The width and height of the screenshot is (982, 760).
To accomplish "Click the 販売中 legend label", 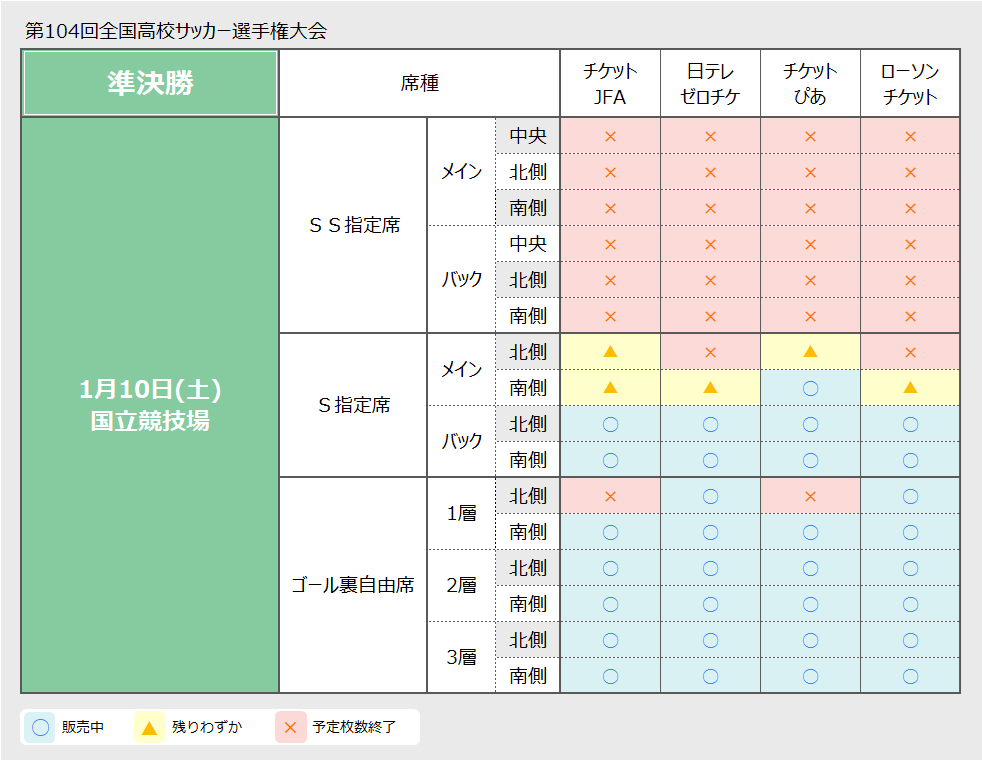I will [83, 727].
